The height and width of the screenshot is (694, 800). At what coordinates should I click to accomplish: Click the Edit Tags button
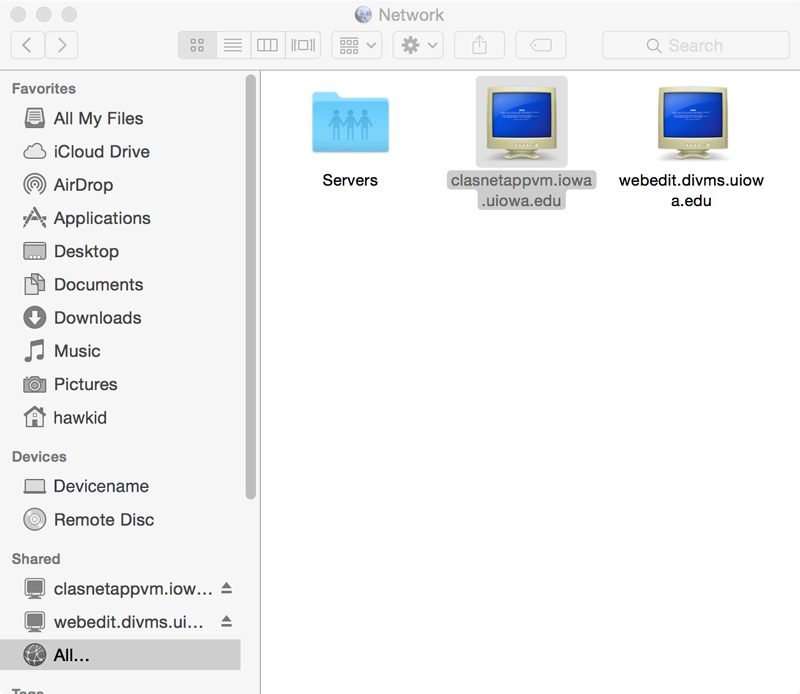point(540,45)
